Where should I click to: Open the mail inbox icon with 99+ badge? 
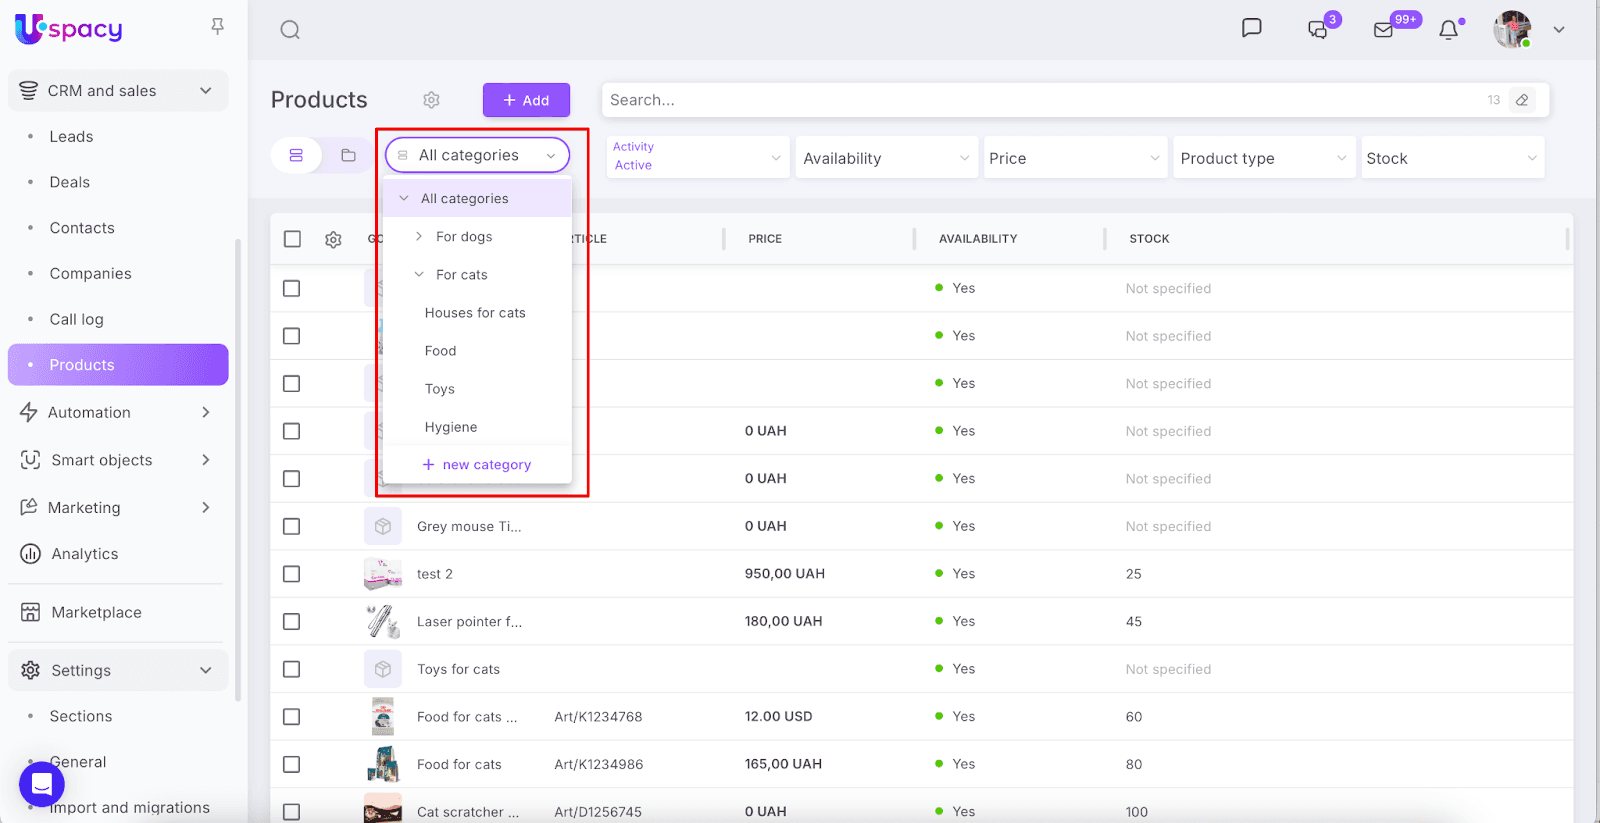click(x=1384, y=30)
